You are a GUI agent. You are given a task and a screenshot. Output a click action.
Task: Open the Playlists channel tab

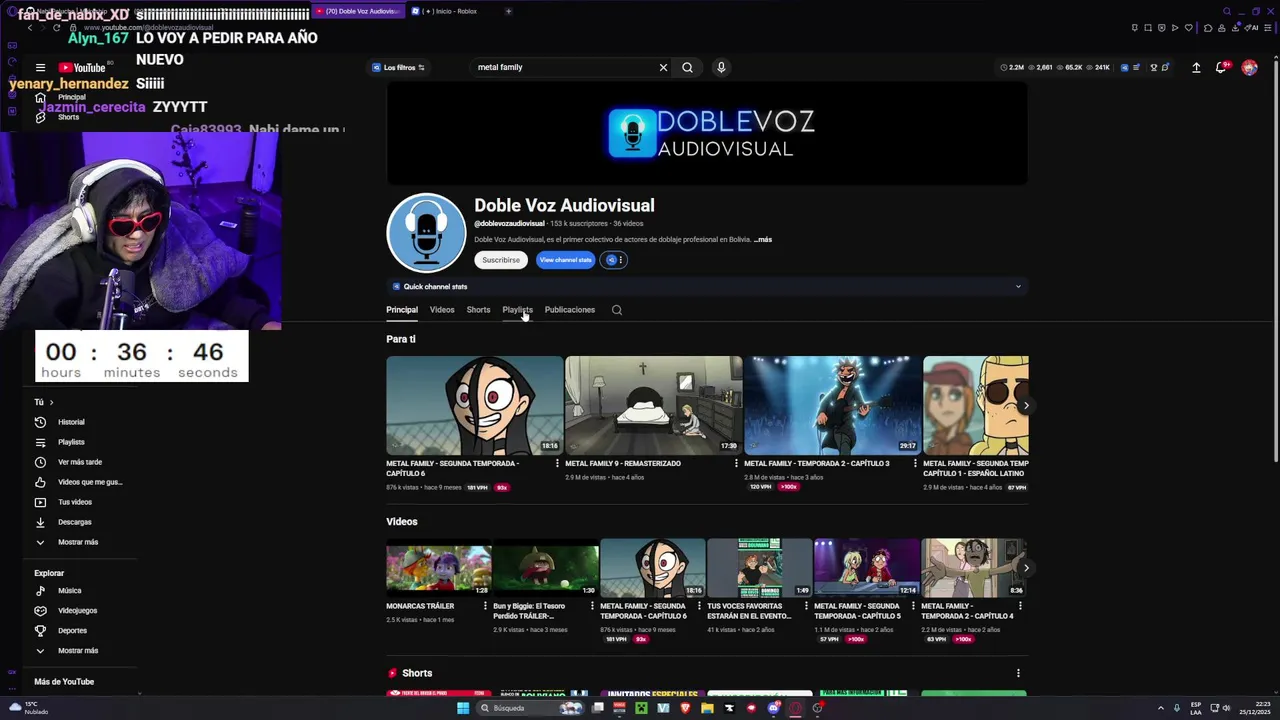pyautogui.click(x=517, y=310)
